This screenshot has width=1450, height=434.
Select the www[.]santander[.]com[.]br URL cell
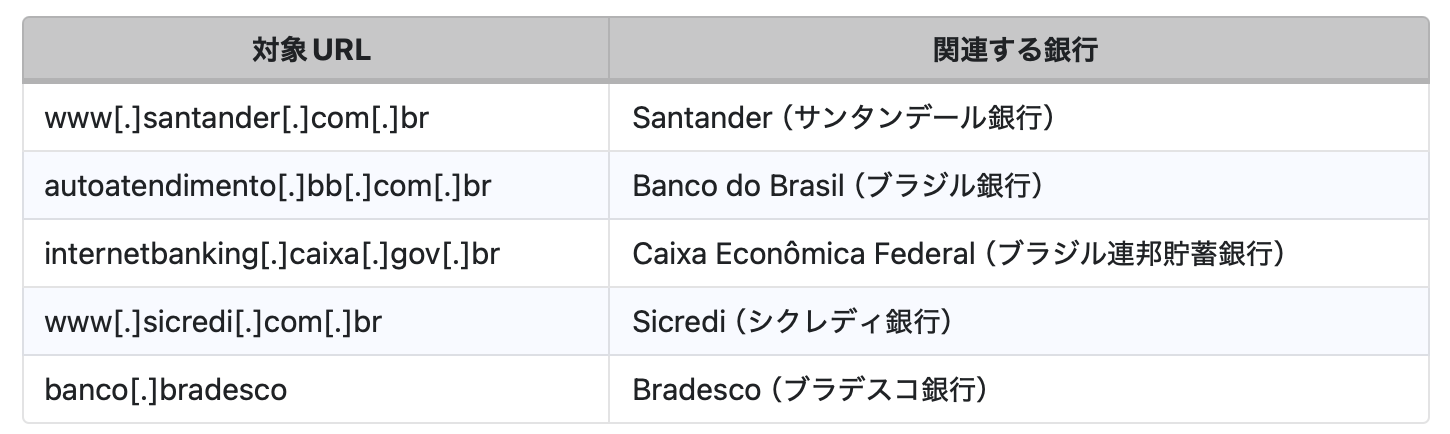[x=237, y=117]
